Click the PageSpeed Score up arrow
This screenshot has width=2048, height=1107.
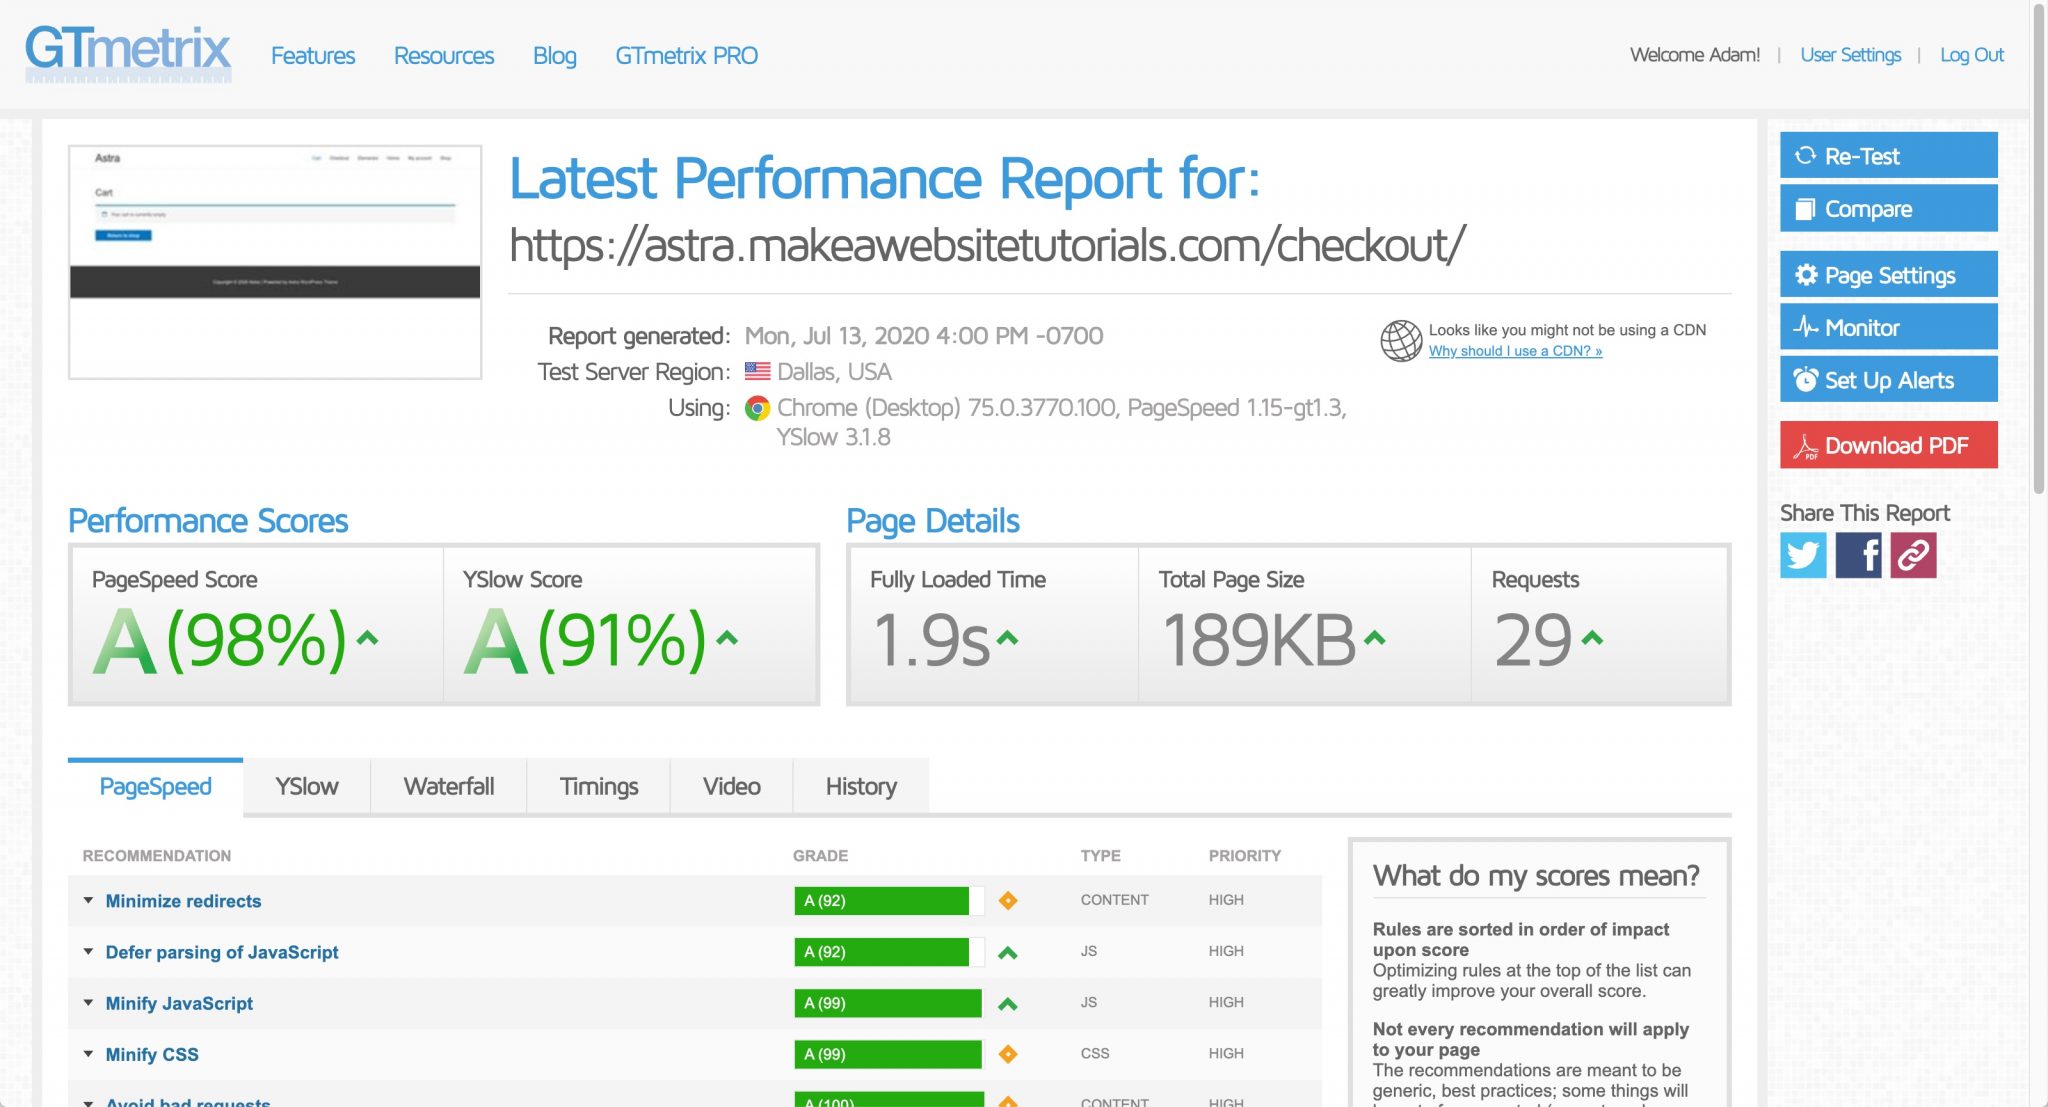tap(367, 637)
